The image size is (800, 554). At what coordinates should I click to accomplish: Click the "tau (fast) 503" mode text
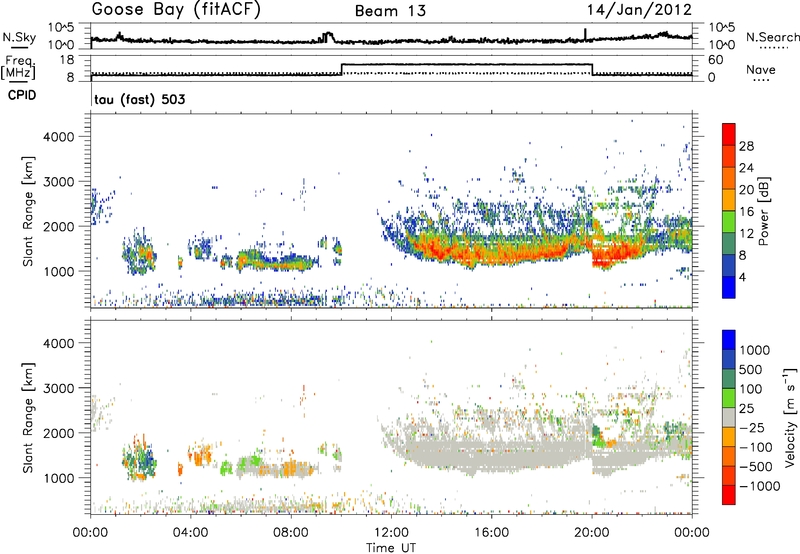tap(140, 99)
